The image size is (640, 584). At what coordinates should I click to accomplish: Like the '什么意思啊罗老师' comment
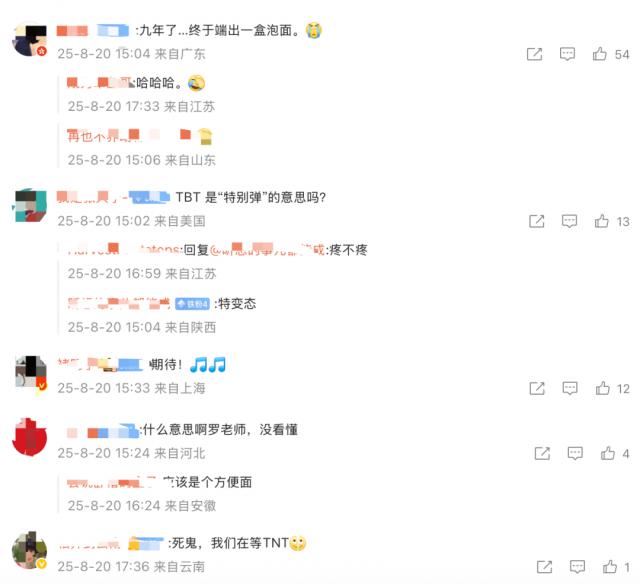coord(607,453)
